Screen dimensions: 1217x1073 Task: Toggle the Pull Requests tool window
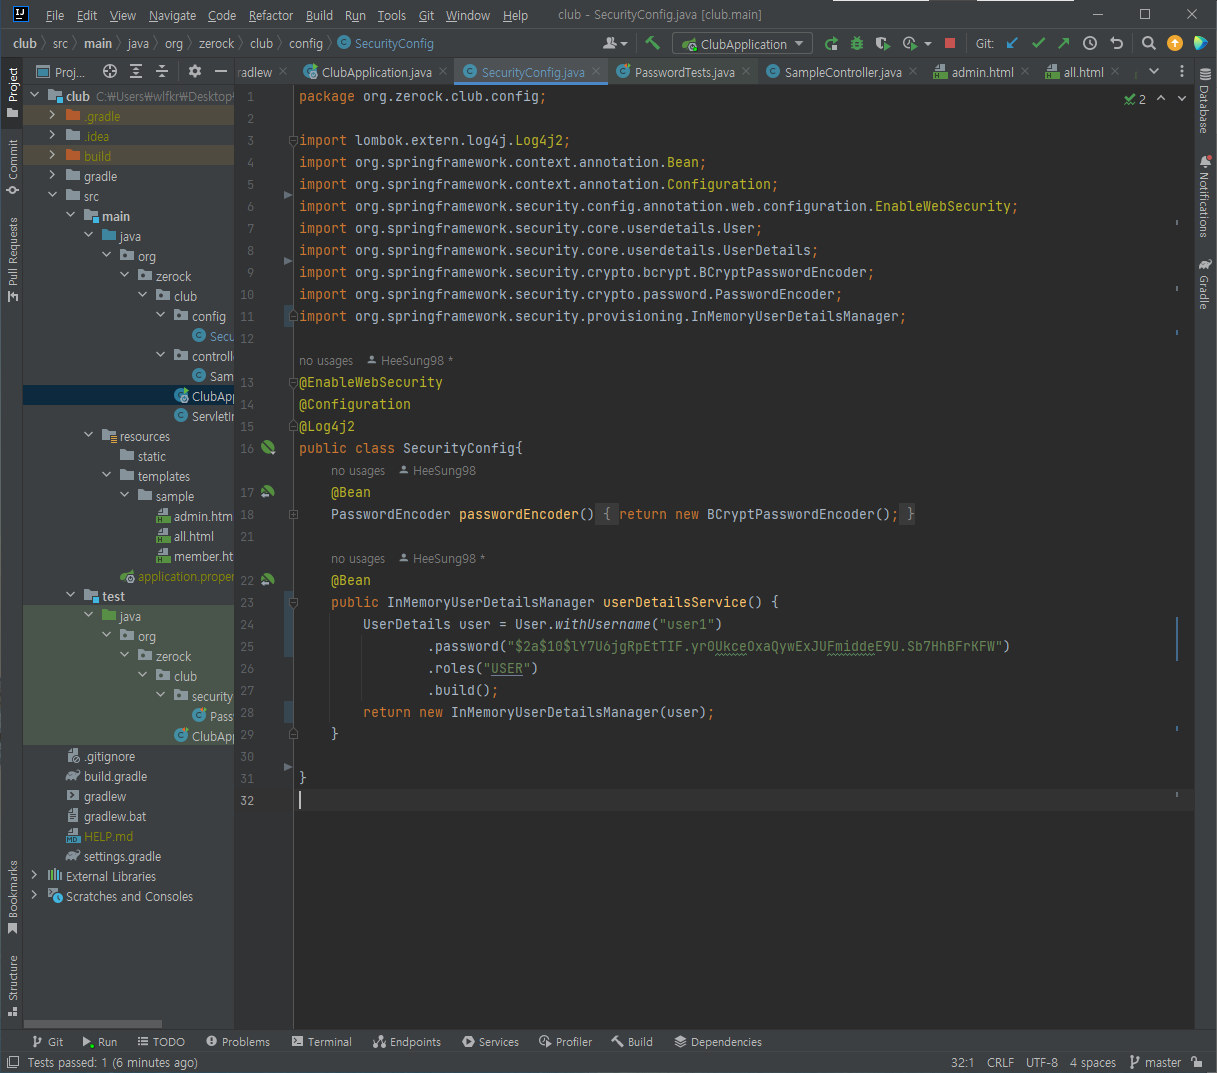coord(13,259)
